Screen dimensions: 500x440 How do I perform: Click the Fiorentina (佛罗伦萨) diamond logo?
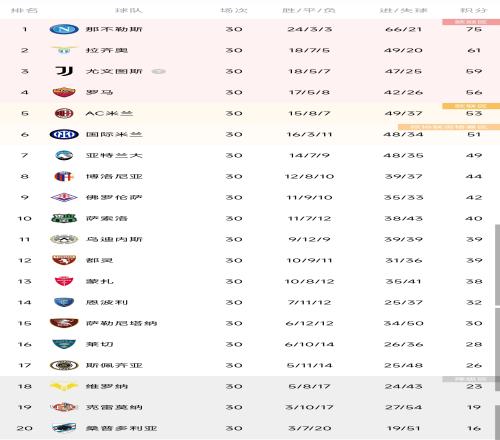[x=64, y=197]
